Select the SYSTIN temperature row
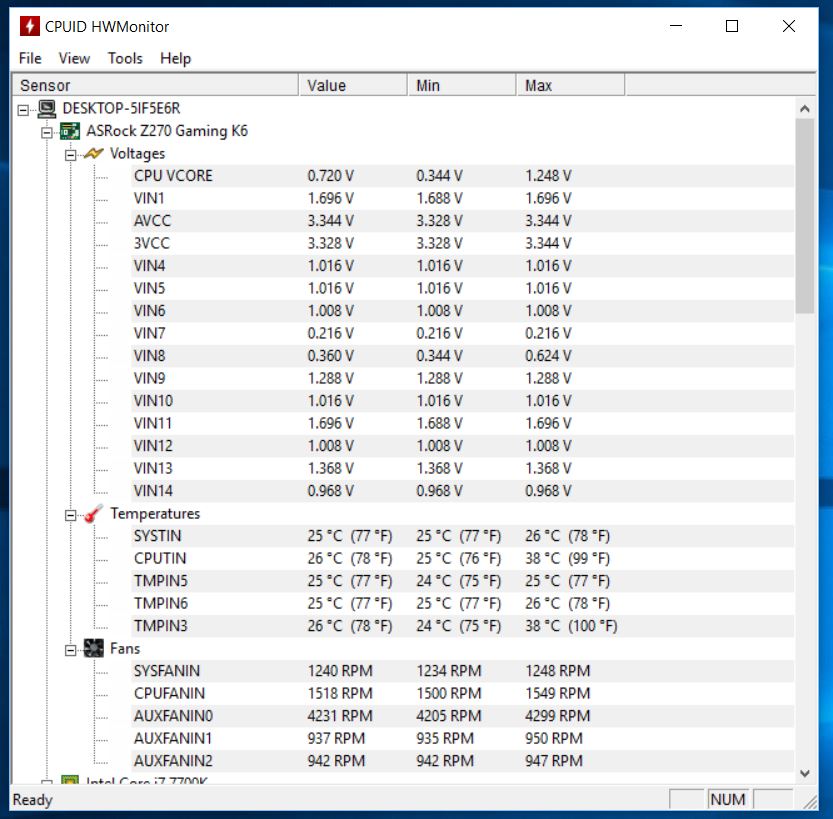 [x=462, y=536]
